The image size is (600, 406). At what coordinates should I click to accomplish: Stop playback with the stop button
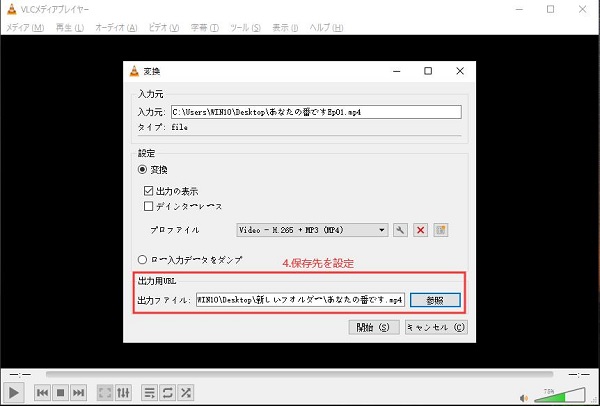point(60,393)
